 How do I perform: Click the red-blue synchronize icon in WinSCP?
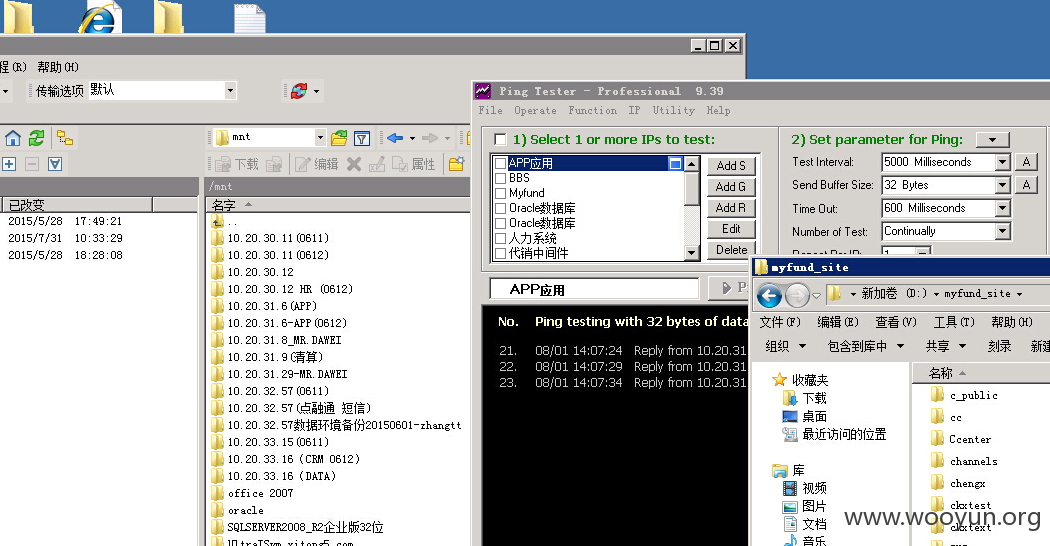point(299,90)
